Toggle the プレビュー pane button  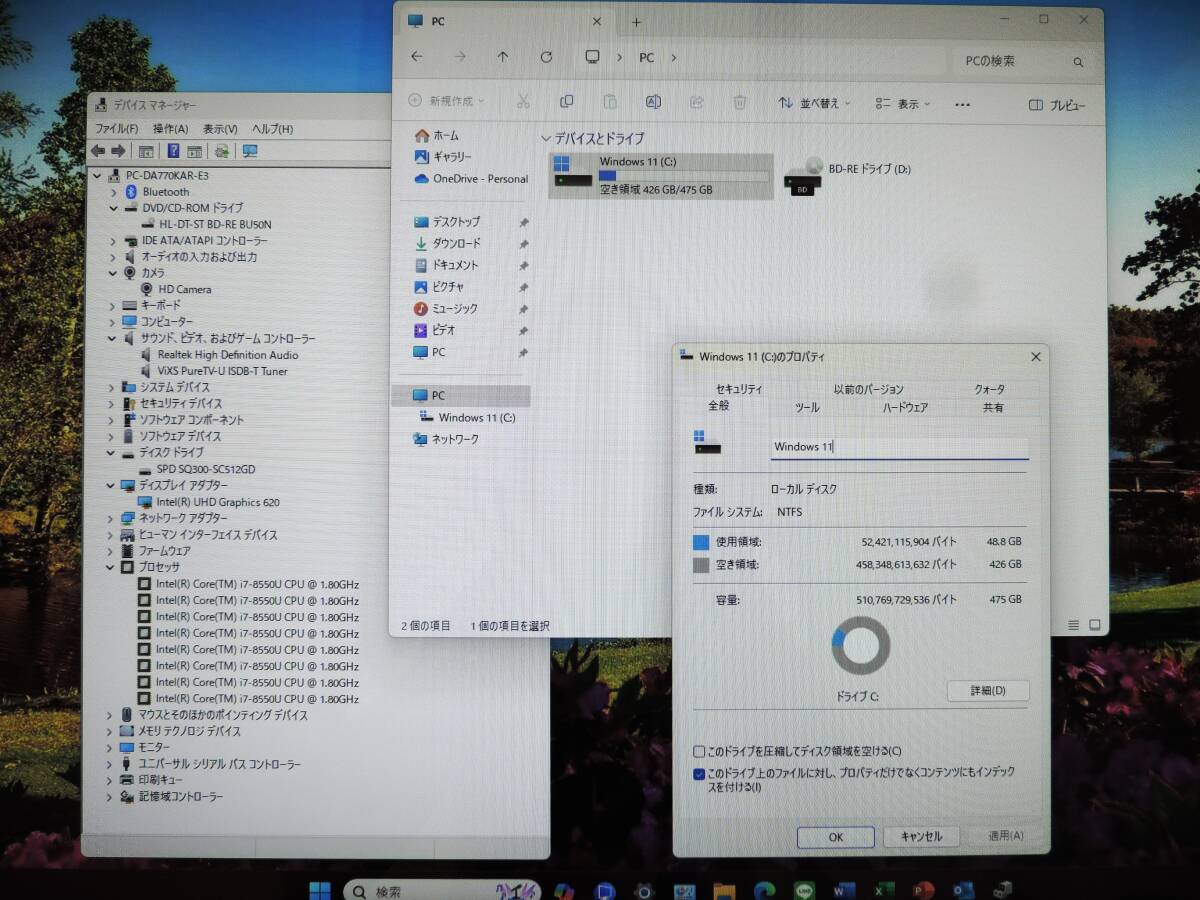(1057, 105)
